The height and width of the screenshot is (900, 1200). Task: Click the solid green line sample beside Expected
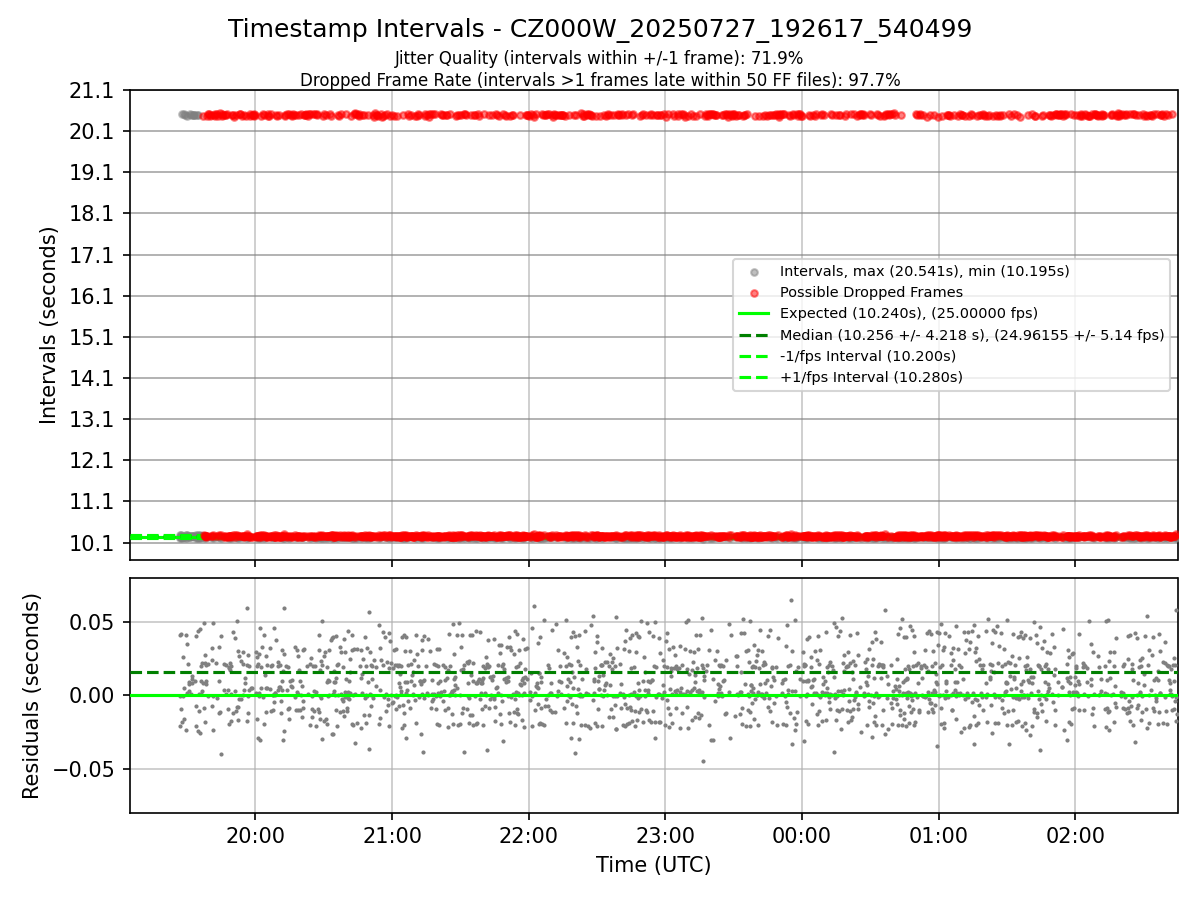pyautogui.click(x=754, y=314)
